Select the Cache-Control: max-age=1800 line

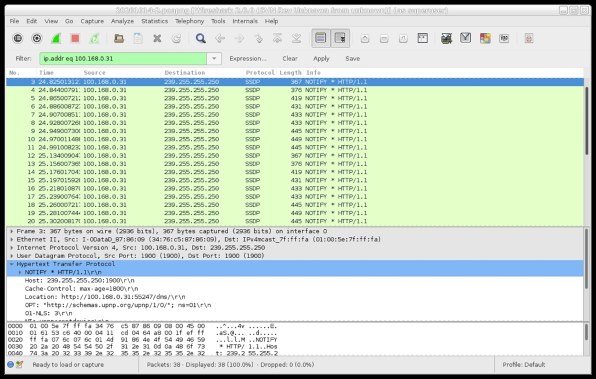click(x=81, y=289)
